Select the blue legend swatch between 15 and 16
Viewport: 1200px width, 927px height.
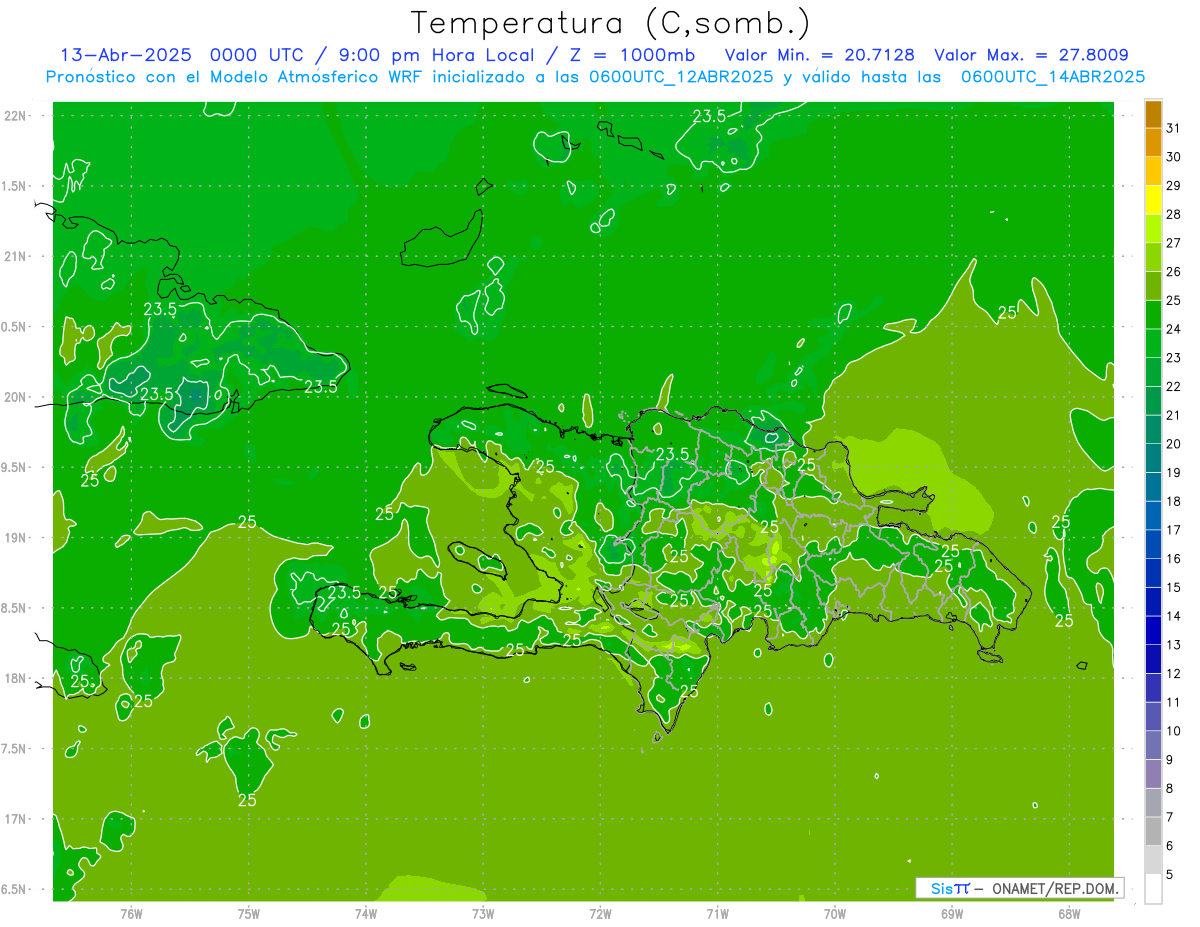pyautogui.click(x=1153, y=573)
